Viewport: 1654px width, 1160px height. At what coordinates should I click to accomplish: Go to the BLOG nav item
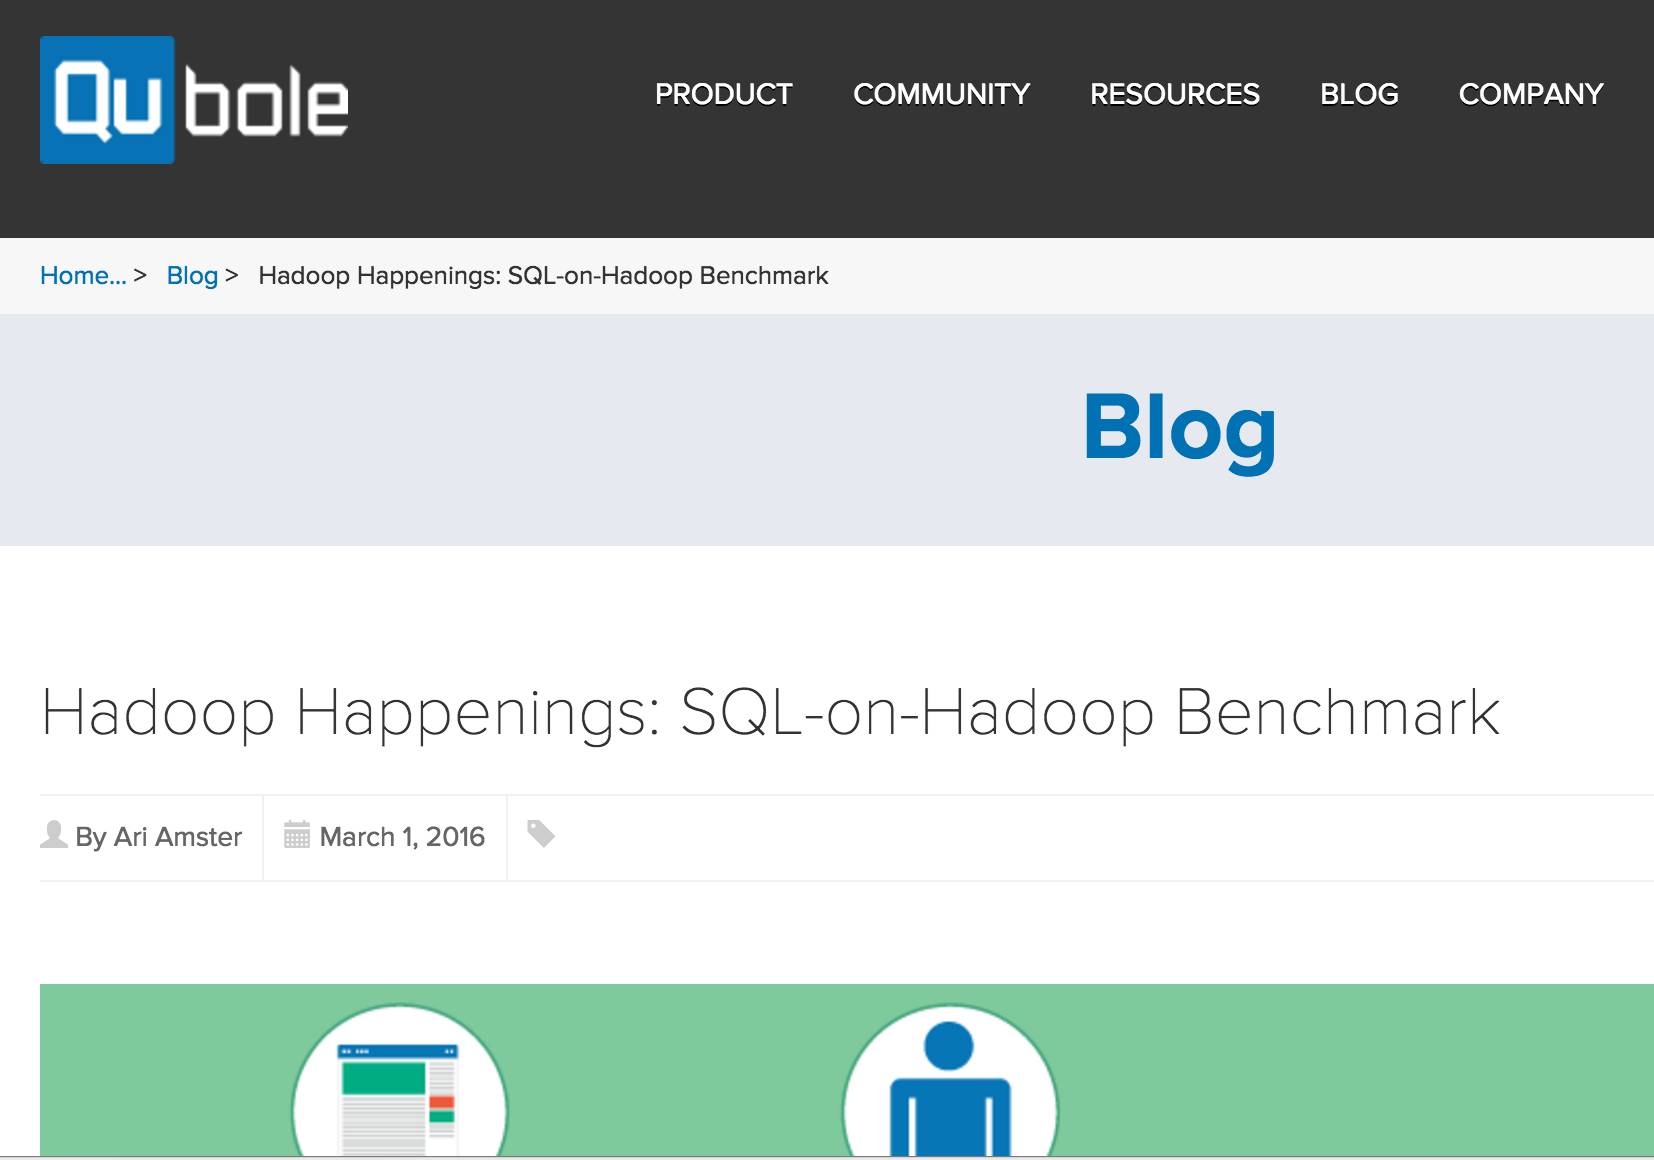1359,94
